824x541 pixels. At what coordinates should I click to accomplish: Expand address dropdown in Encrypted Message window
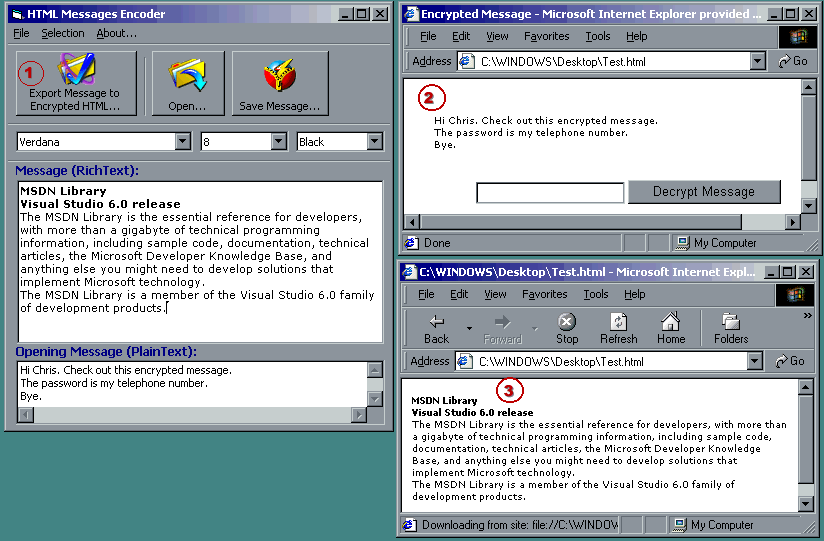click(757, 62)
